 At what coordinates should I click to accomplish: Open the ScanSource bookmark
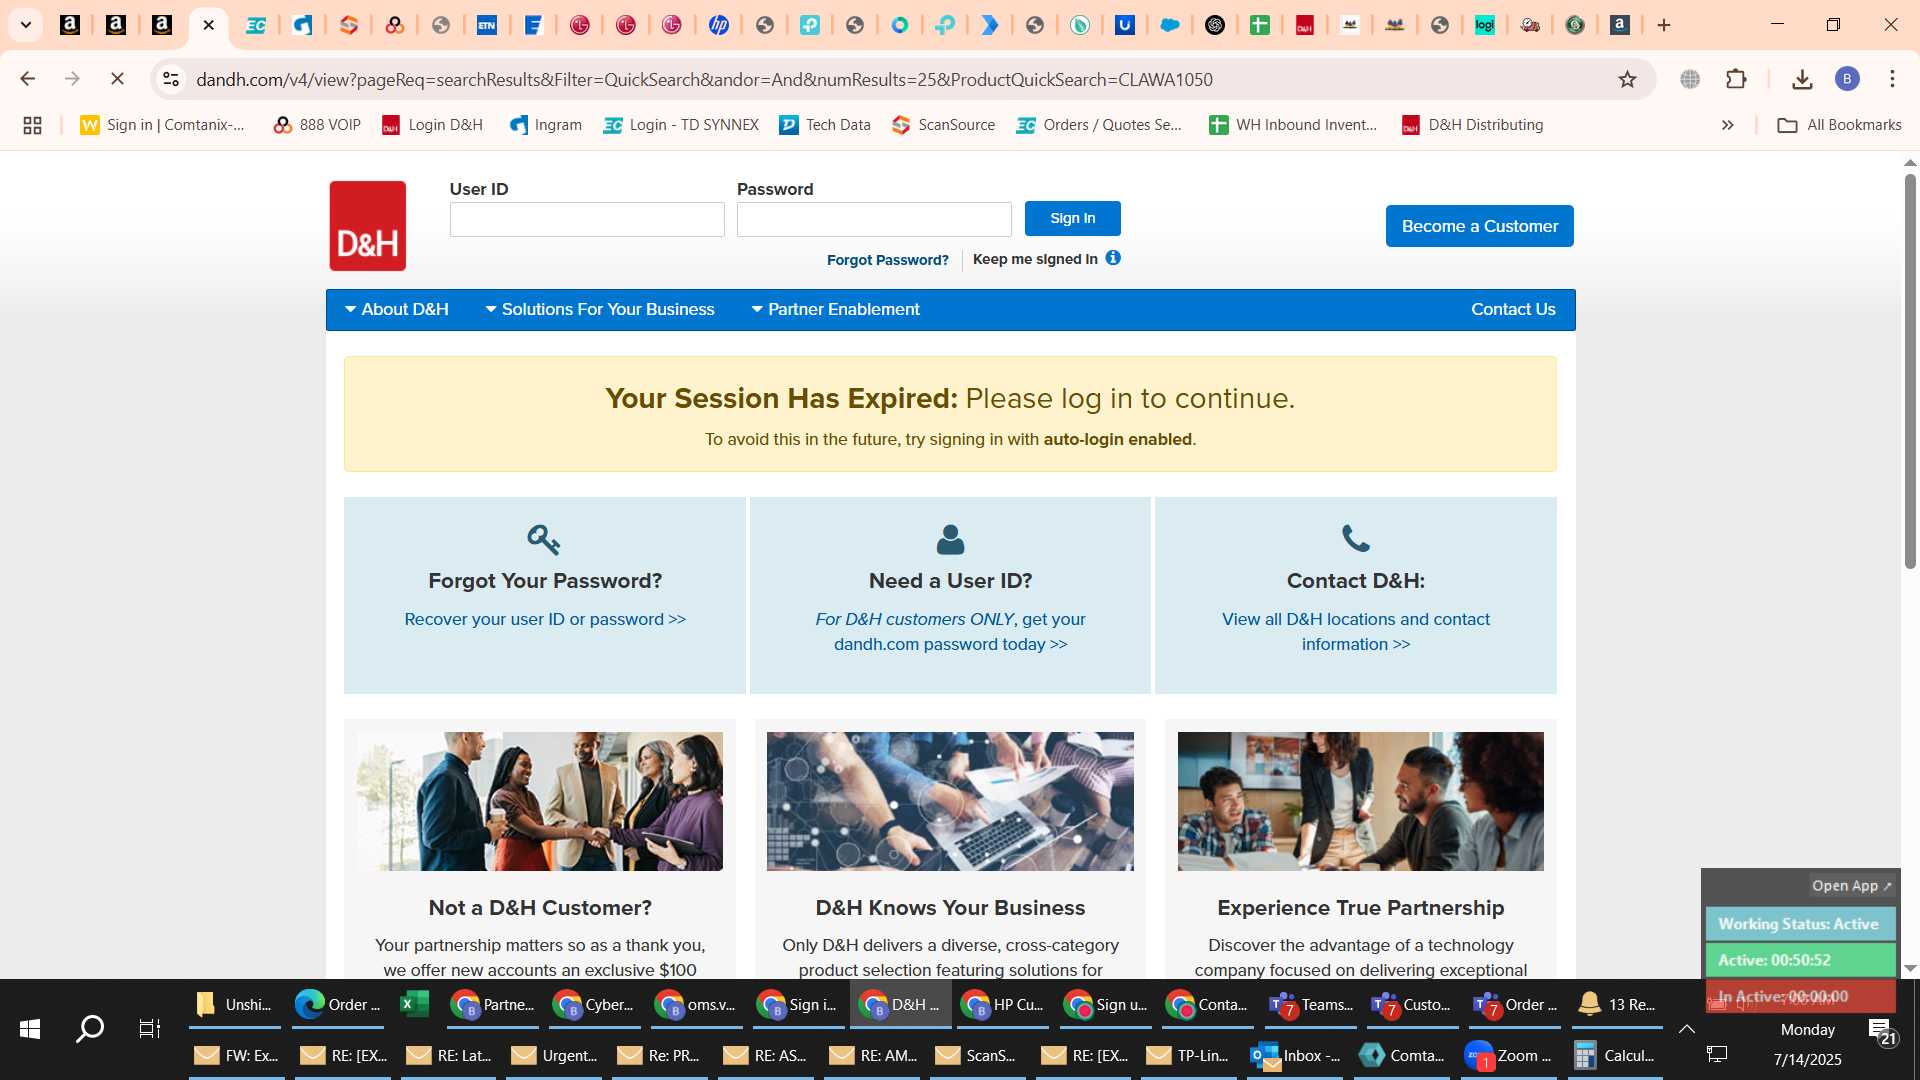pos(943,125)
